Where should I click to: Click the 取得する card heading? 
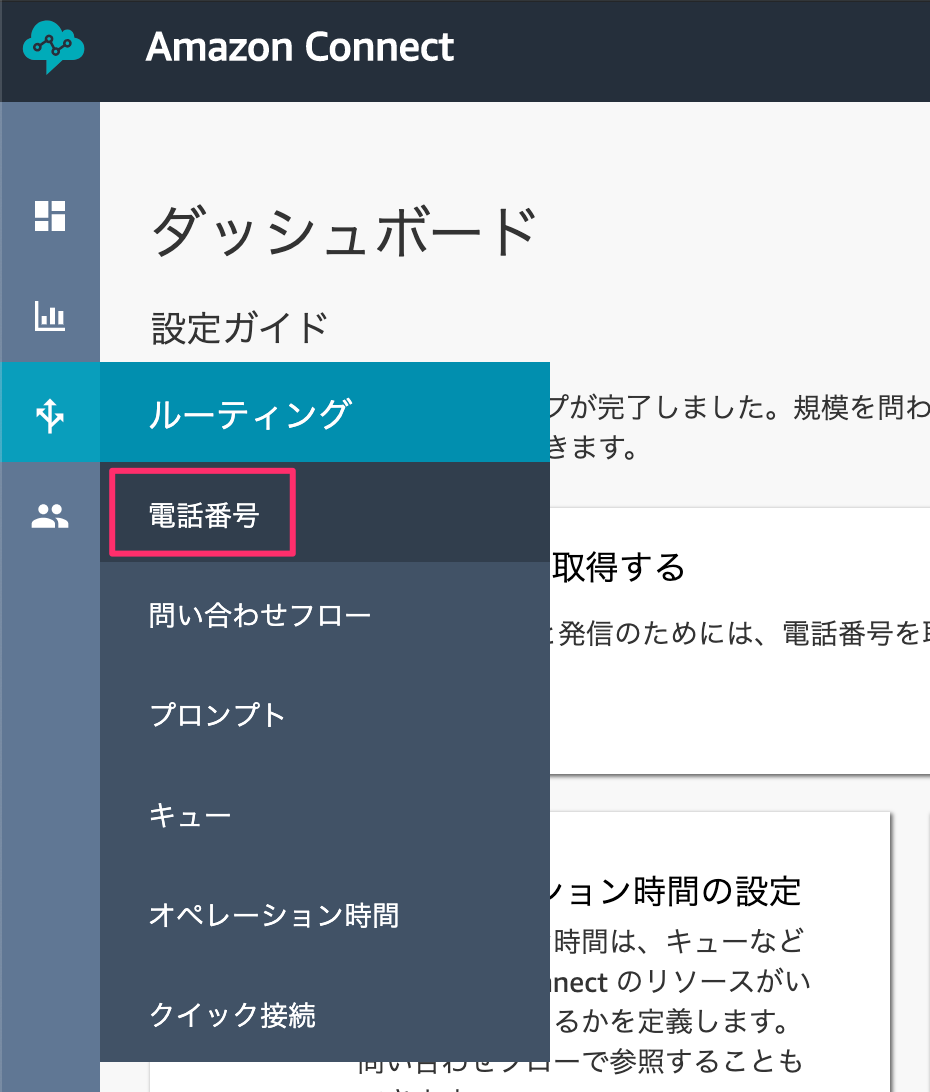pos(619,567)
